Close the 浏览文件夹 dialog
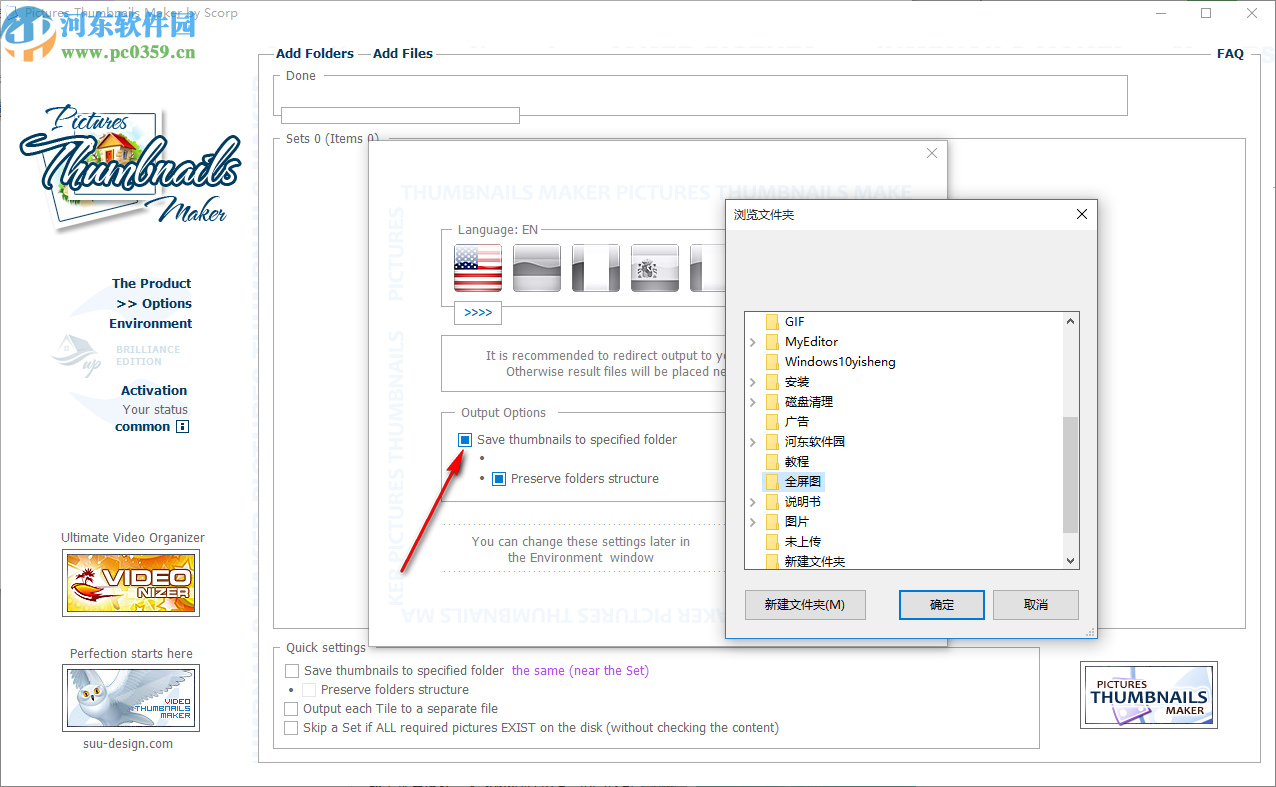Viewport: 1276px width, 787px height. click(1081, 214)
